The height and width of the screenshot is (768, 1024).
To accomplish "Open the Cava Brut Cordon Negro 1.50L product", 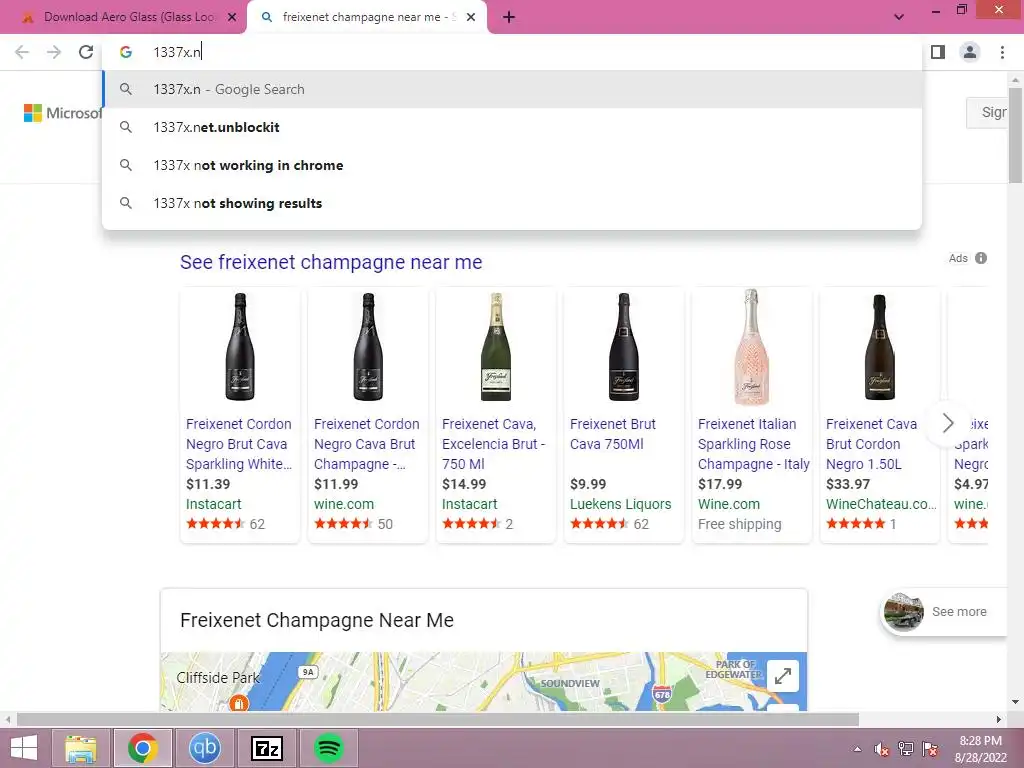I will [x=871, y=444].
